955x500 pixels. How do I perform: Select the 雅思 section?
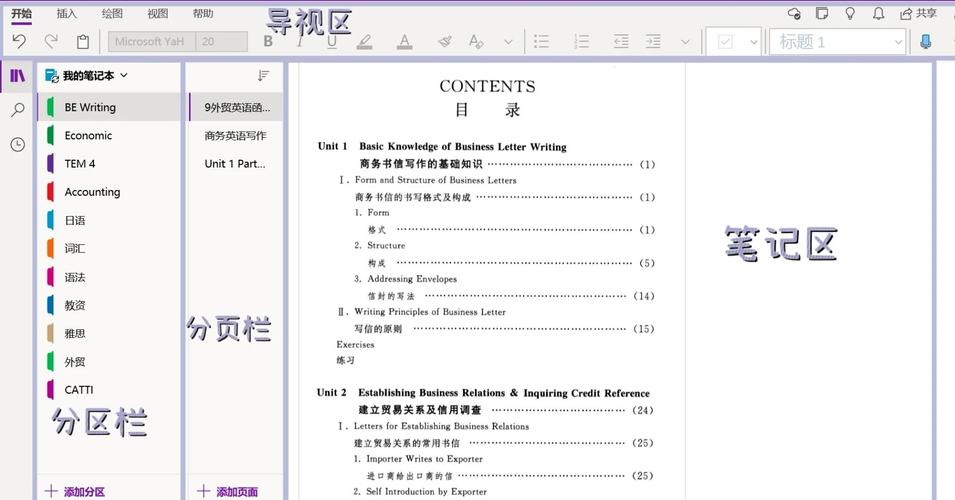109,333
